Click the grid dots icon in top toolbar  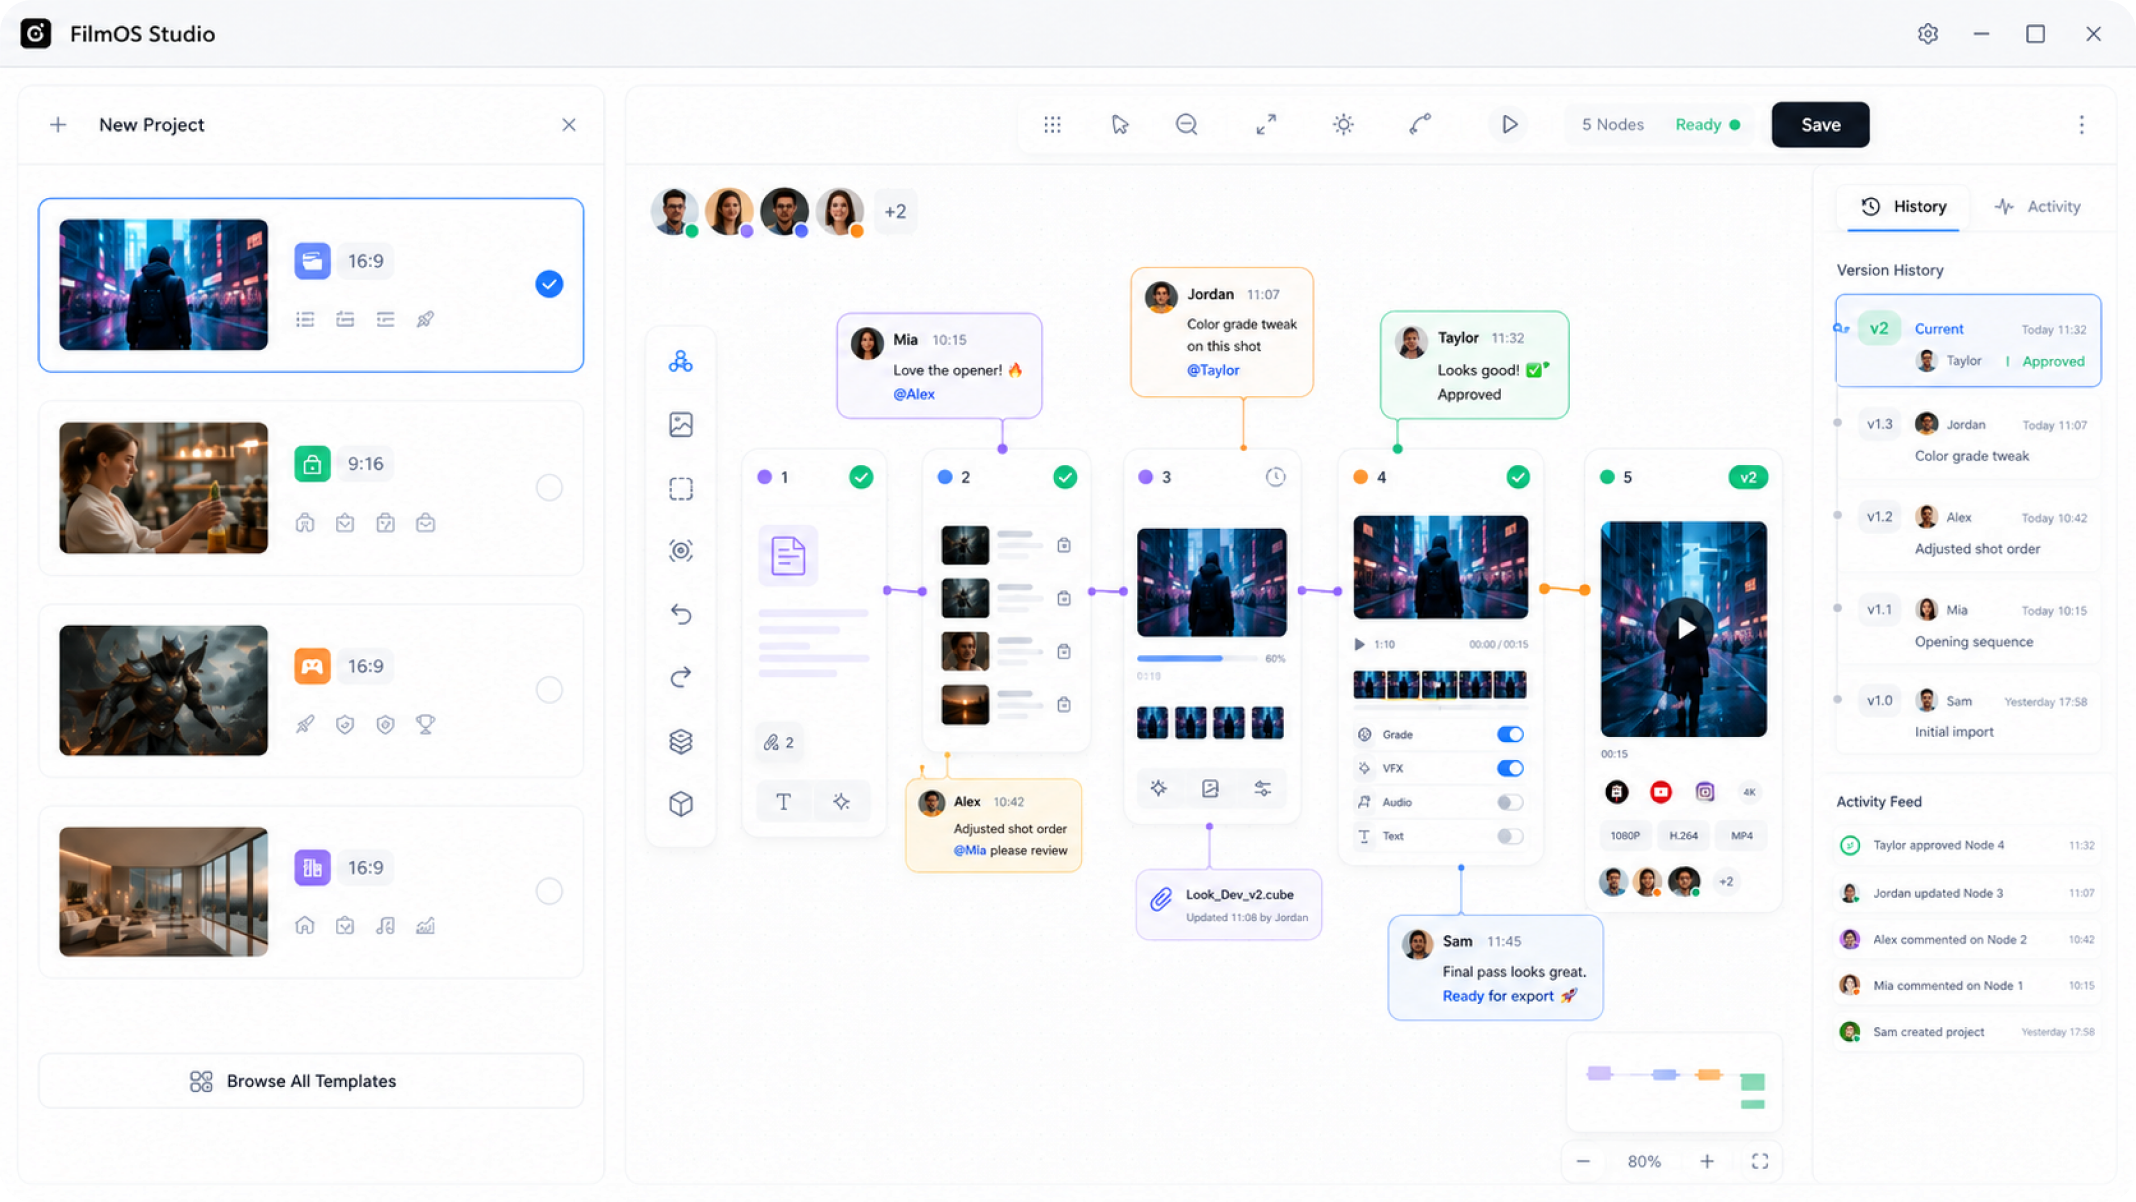pyautogui.click(x=1052, y=124)
